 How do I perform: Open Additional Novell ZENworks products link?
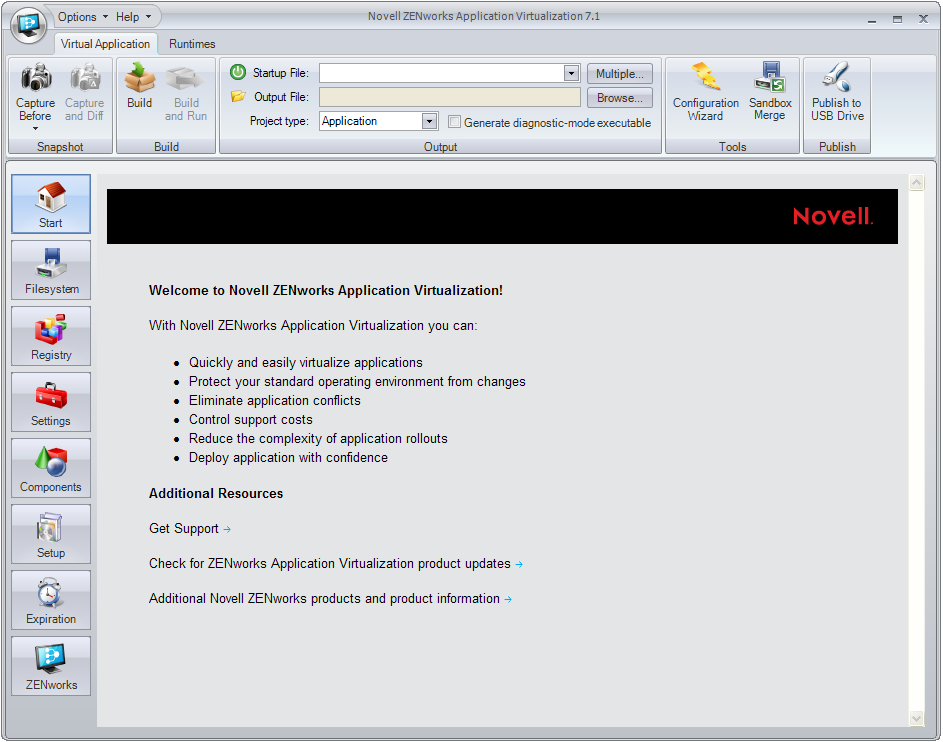tap(330, 599)
